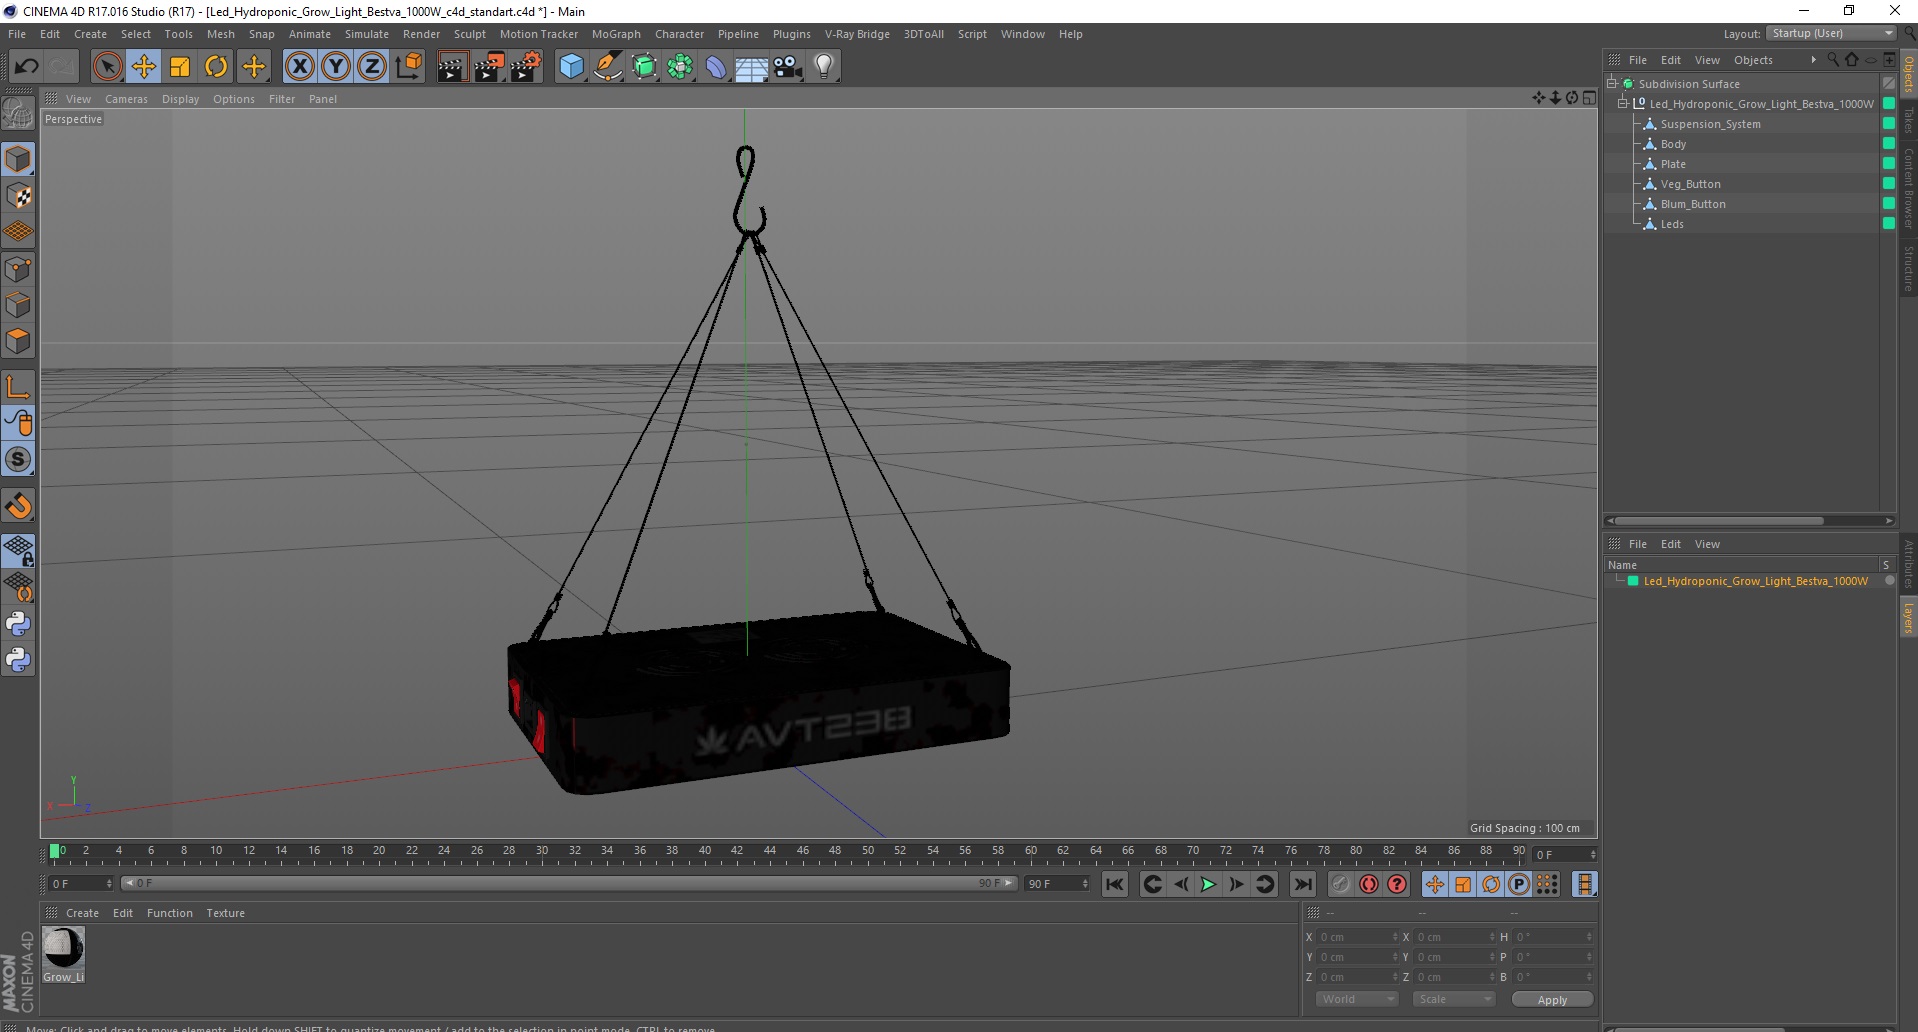Open the Layout Startup dropdown

tap(1831, 33)
